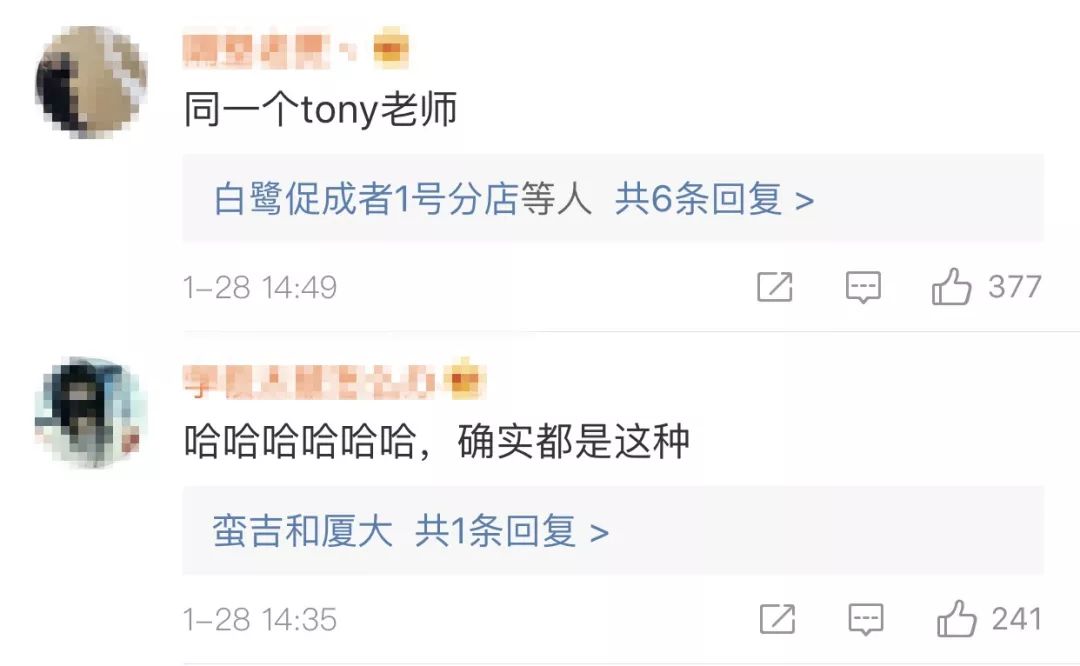Like the tony老师 comment

pyautogui.click(x=951, y=286)
